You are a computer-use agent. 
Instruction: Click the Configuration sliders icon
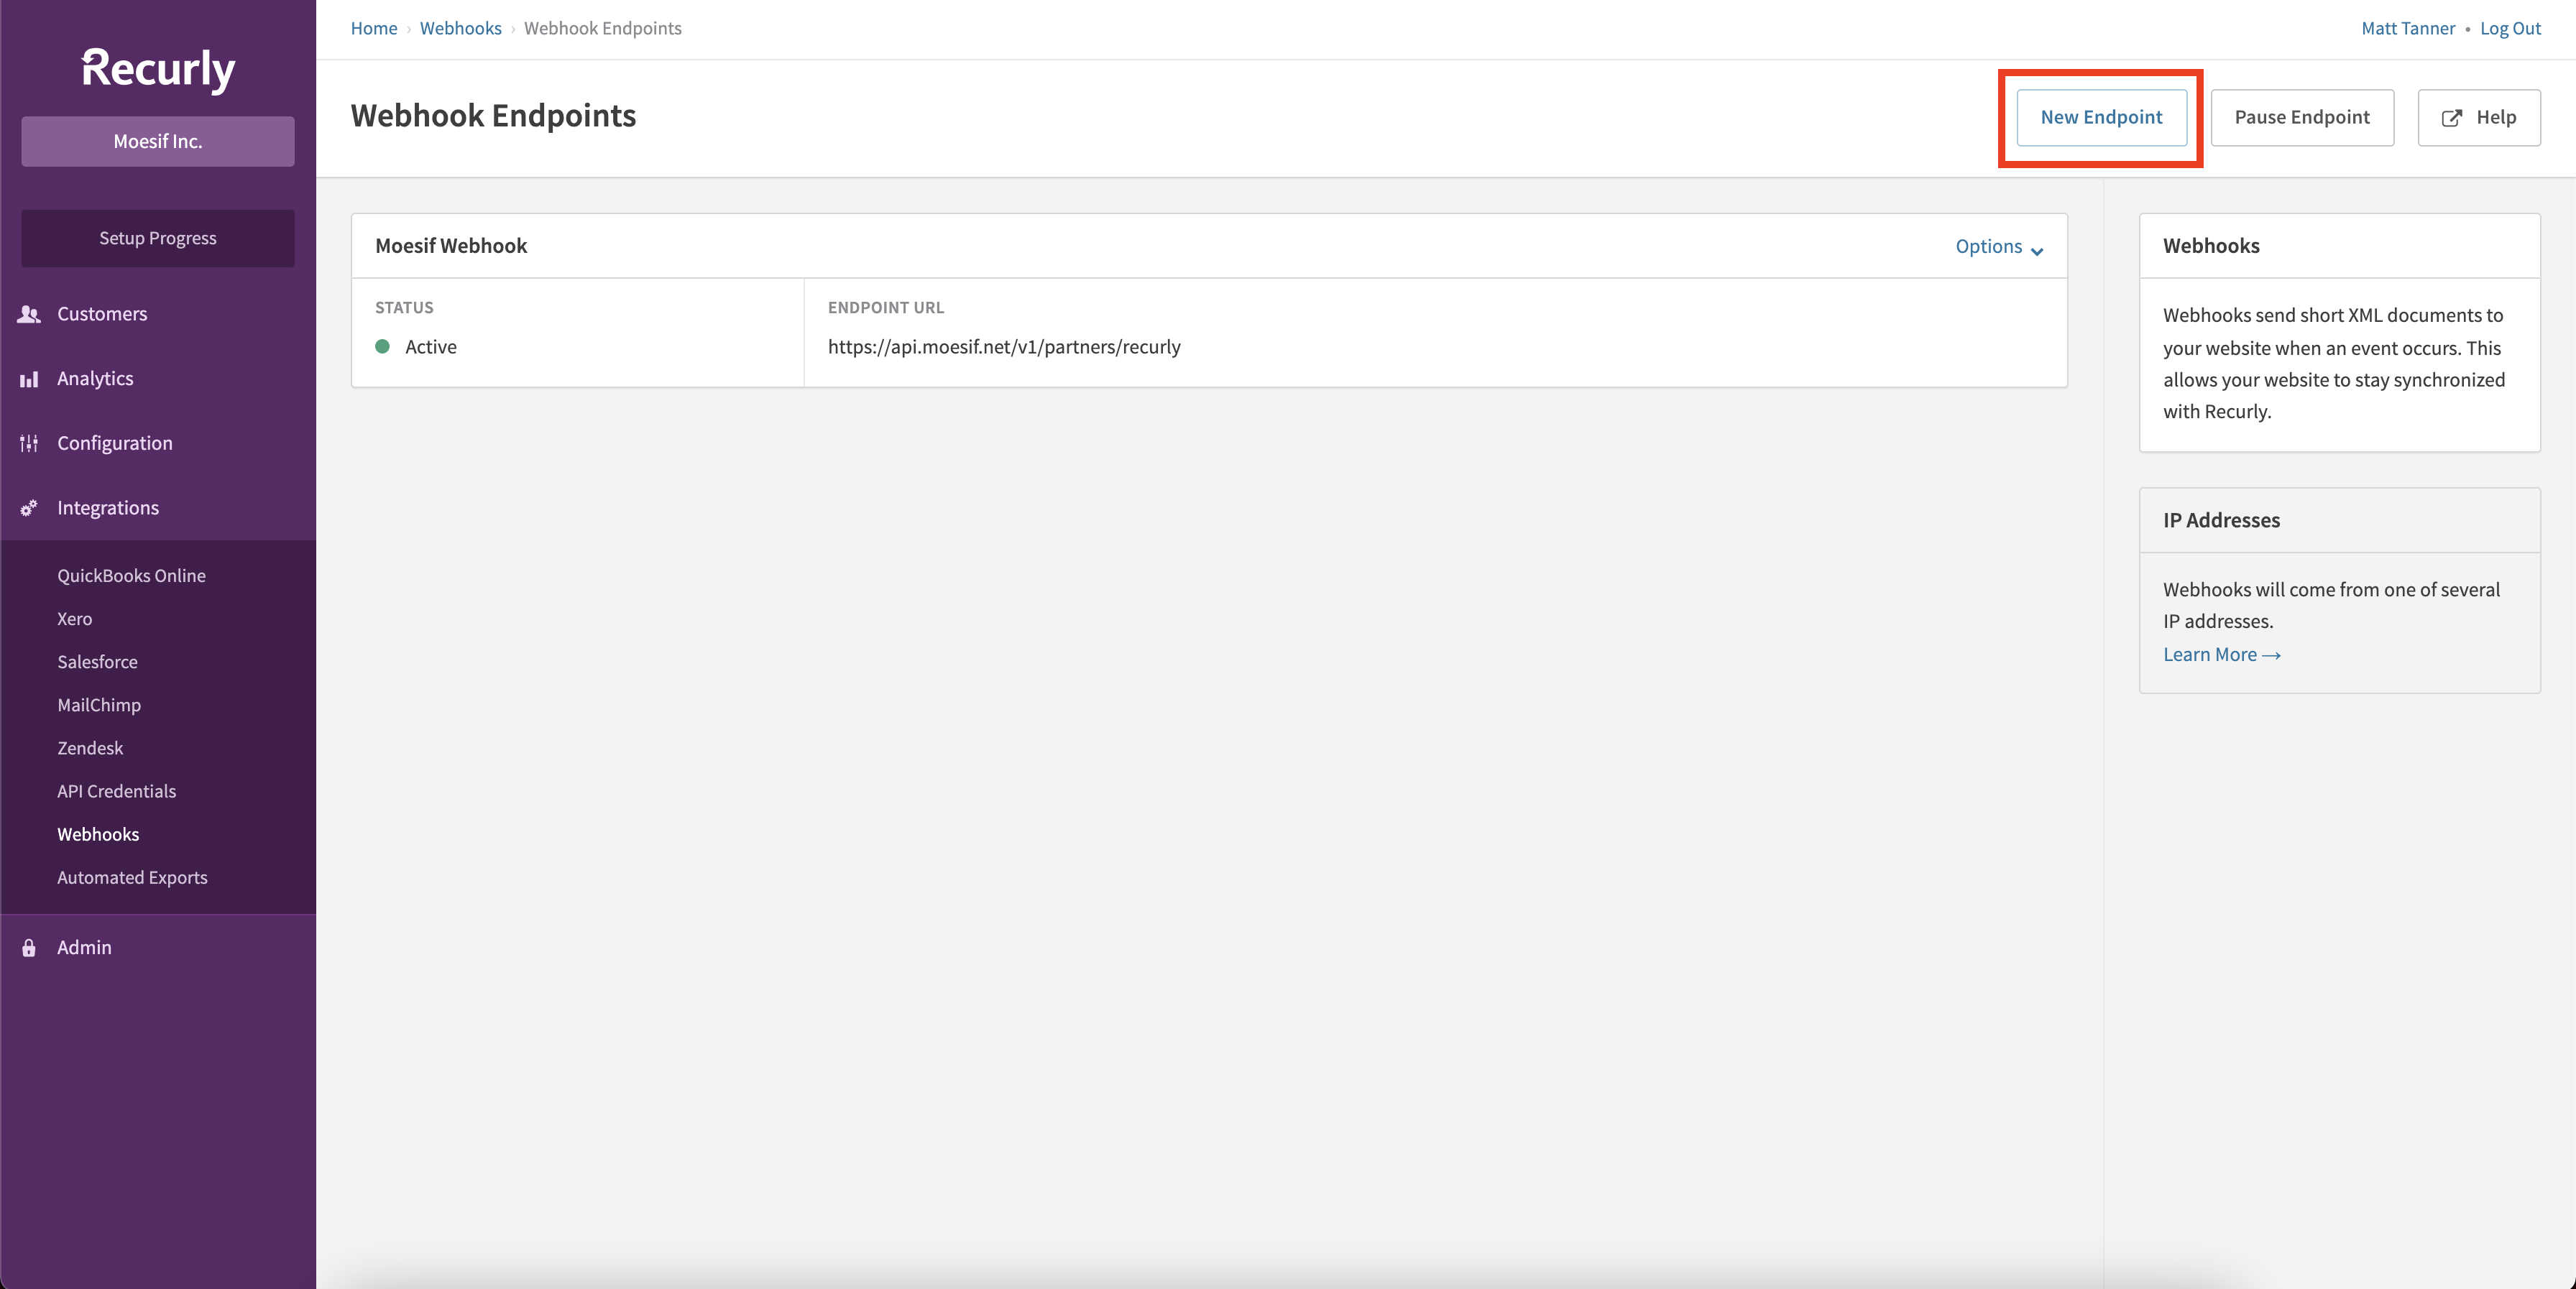click(29, 443)
